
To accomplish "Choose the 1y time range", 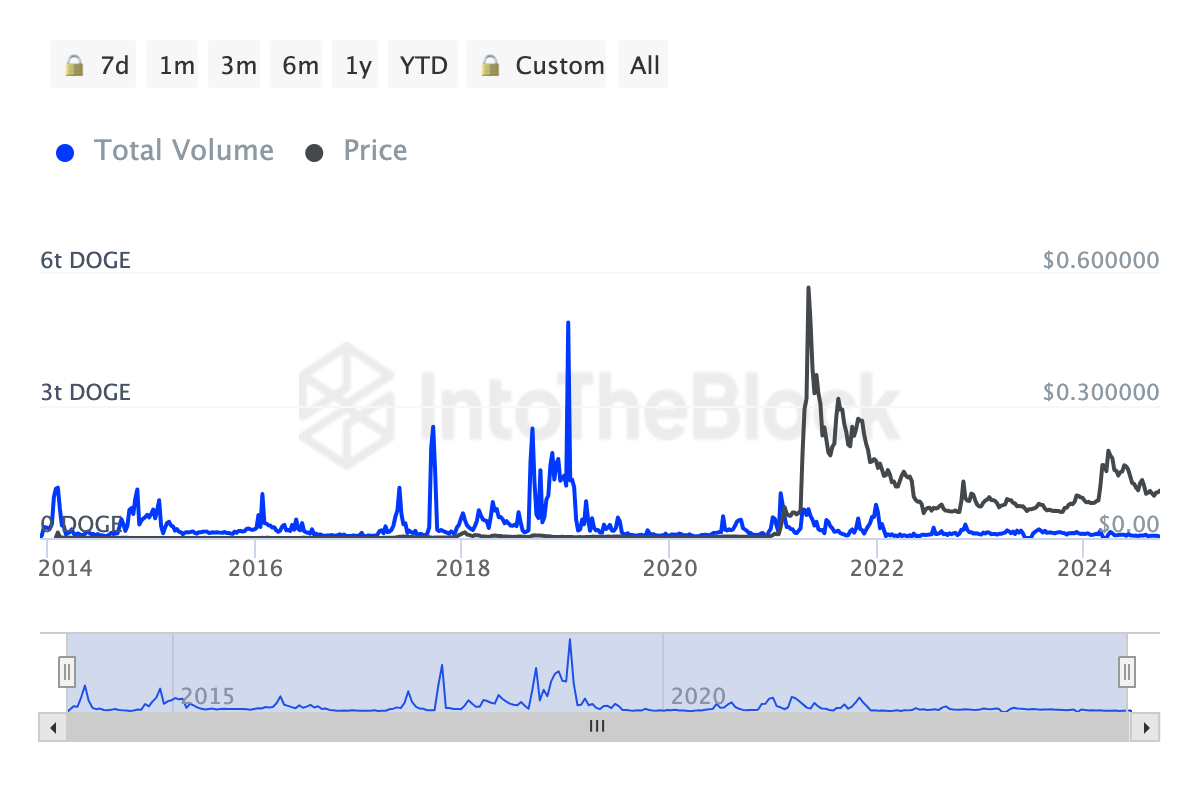I will click(x=358, y=66).
